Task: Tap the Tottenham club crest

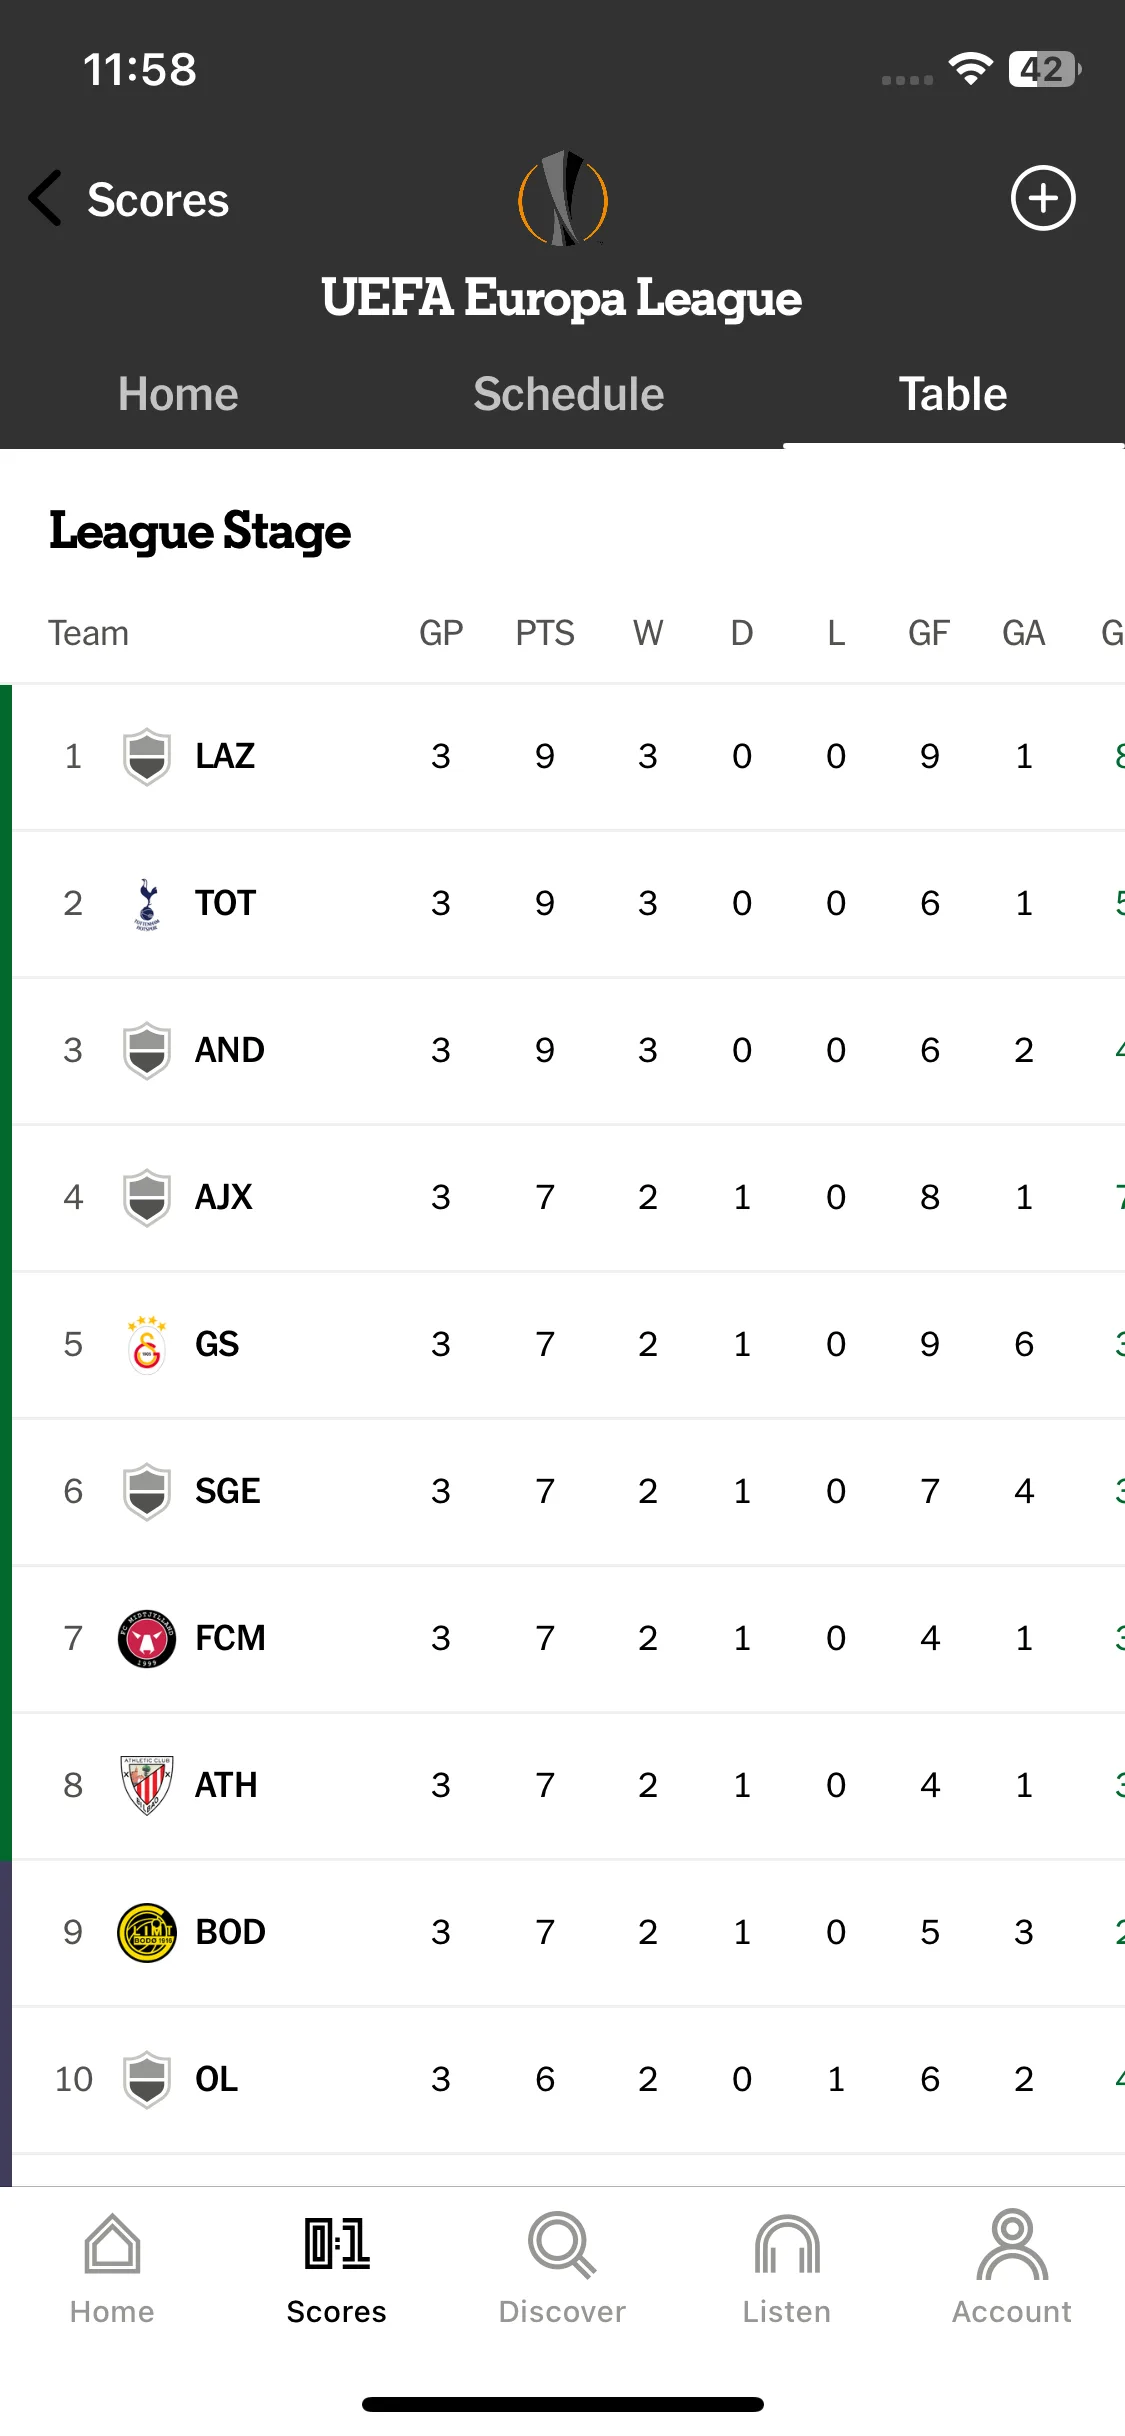Action: [147, 903]
